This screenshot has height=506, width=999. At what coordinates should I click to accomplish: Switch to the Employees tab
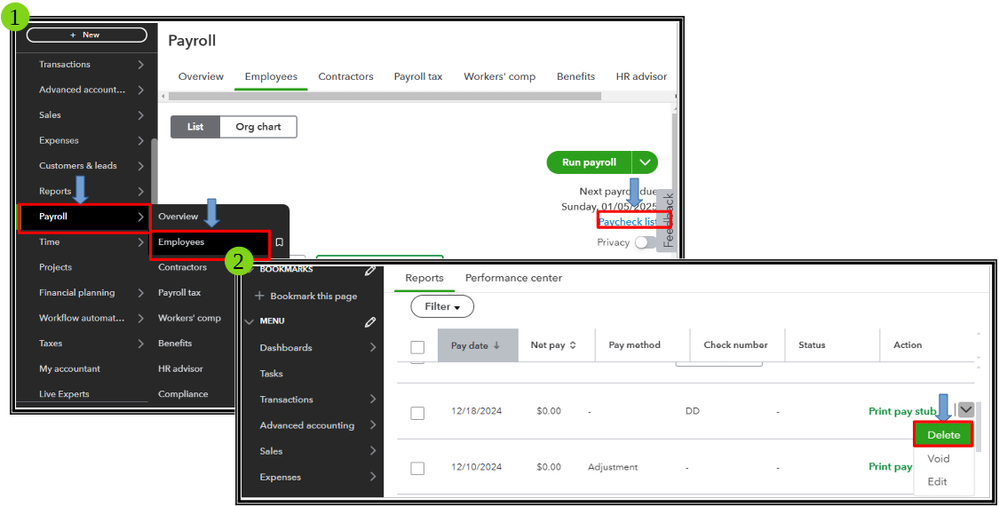click(271, 76)
